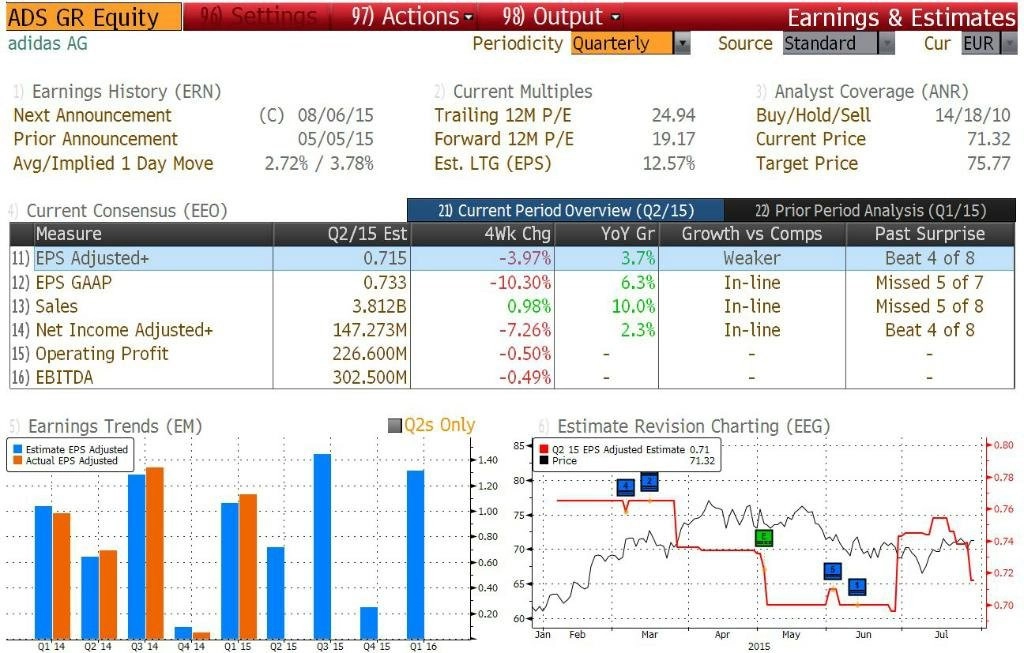The height and width of the screenshot is (653, 1024).
Task: Open the Periodicity Quarterly dropdown arrow
Action: tap(682, 44)
